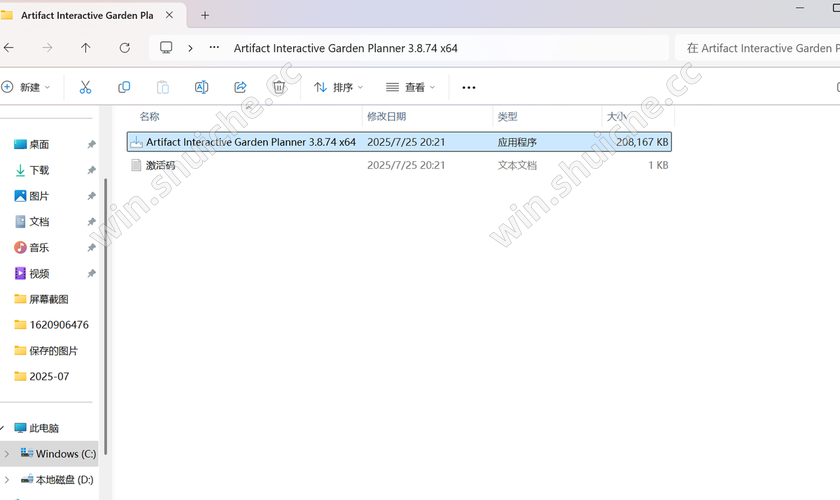Unpin 文档 using its pin icon
Image resolution: width=840 pixels, height=500 pixels.
pos(92,222)
